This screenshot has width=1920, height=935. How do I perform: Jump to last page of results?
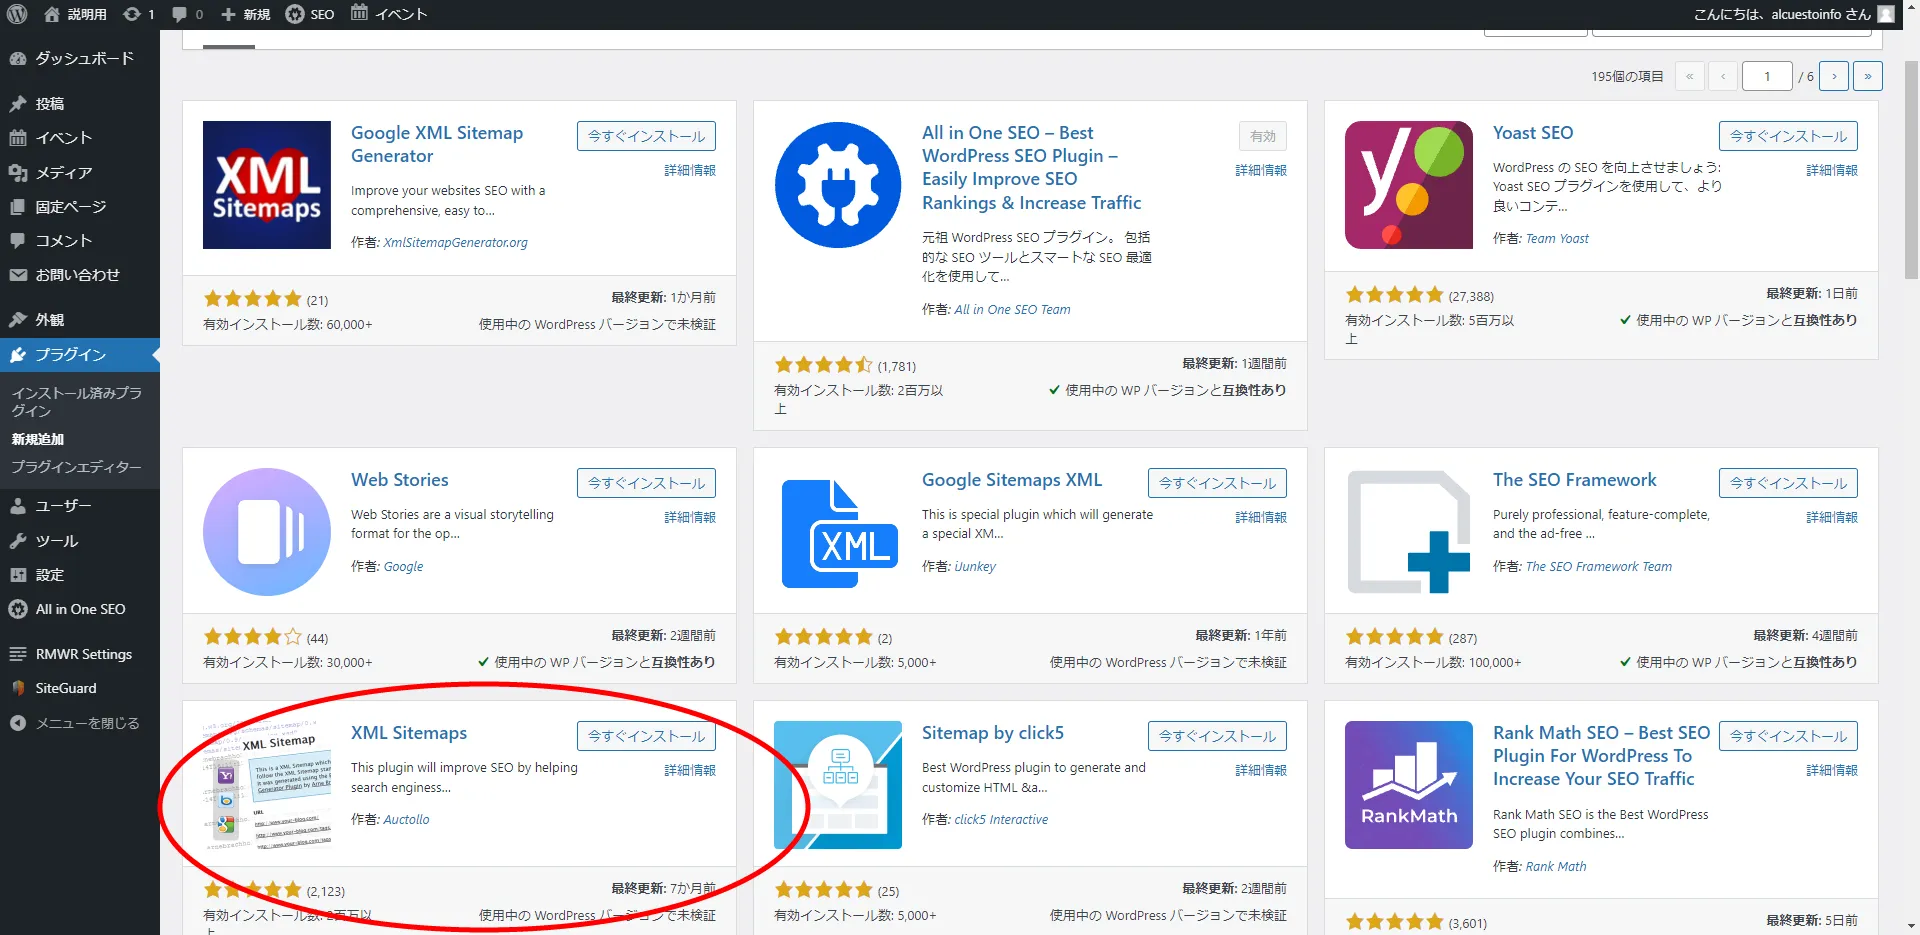[1868, 76]
